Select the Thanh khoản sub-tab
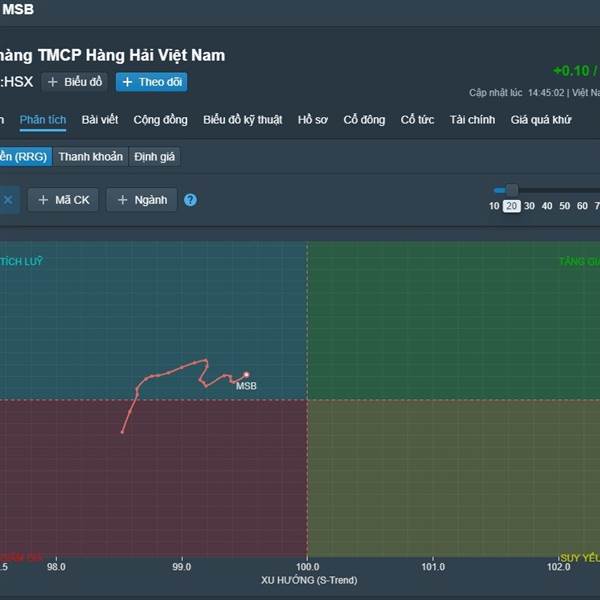Viewport: 600px width, 600px height. click(91, 157)
